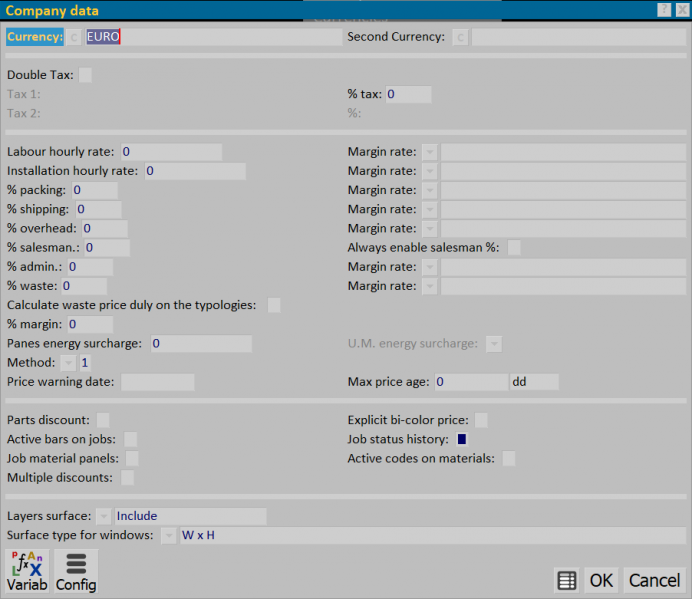Image resolution: width=692 pixels, height=599 pixels.
Task: Toggle Calculate waste price on typologies
Action: pyautogui.click(x=274, y=305)
